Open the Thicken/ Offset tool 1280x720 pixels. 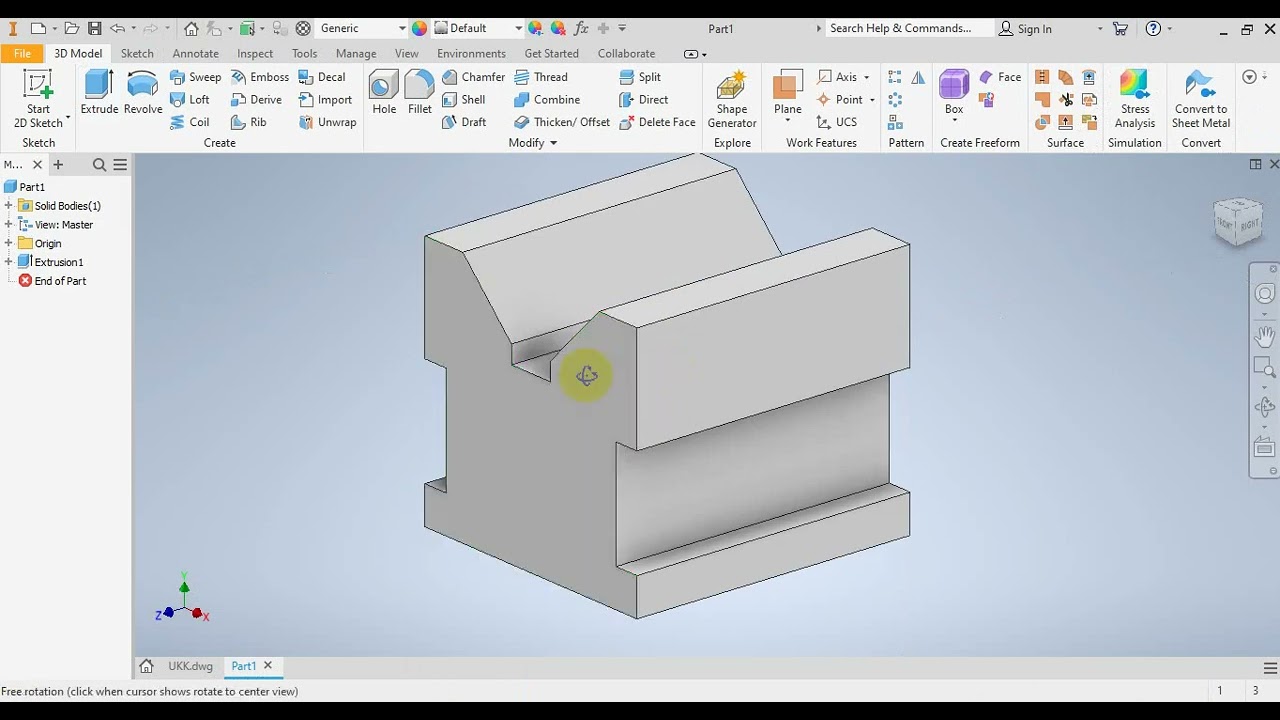(x=562, y=122)
